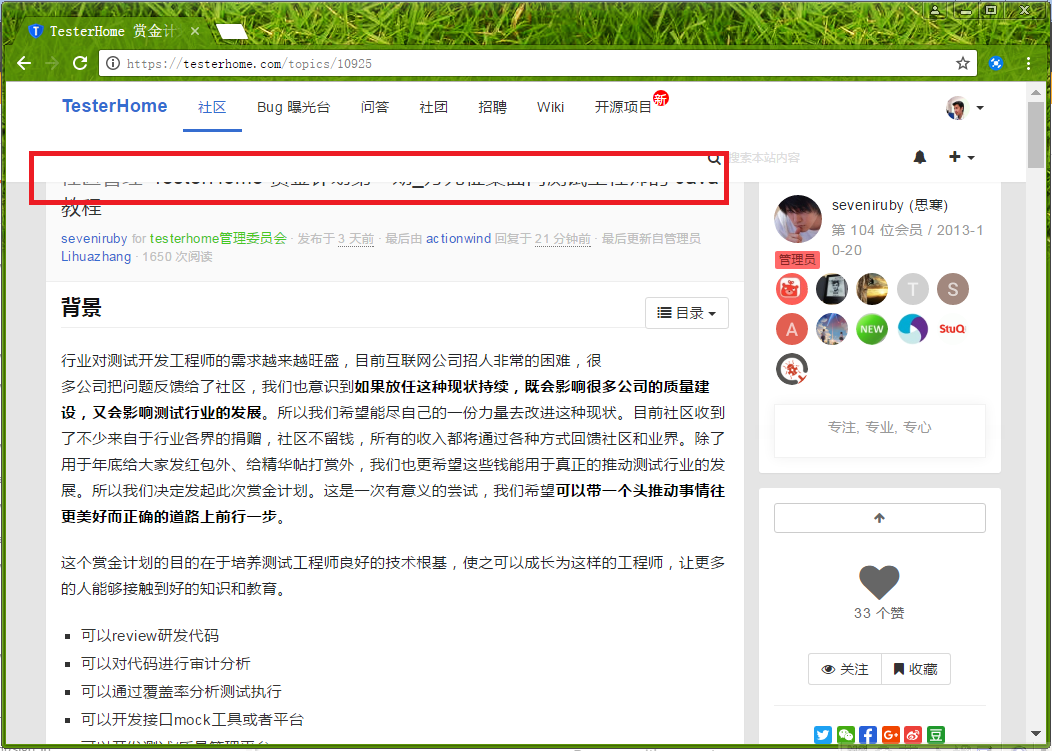The width and height of the screenshot is (1056, 751).
Task: Open the 招聘 section
Action: click(492, 107)
